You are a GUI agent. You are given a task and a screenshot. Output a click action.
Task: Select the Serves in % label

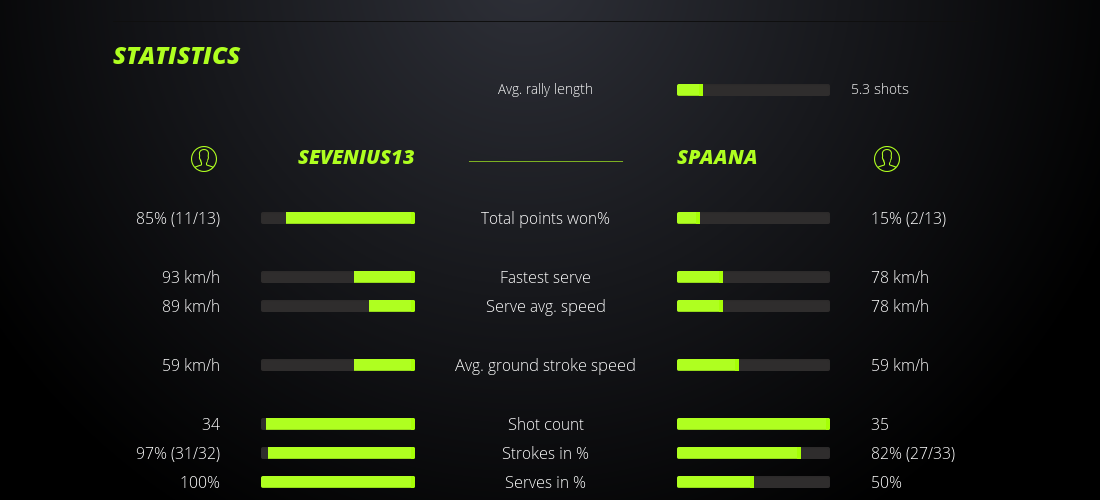[x=545, y=482]
